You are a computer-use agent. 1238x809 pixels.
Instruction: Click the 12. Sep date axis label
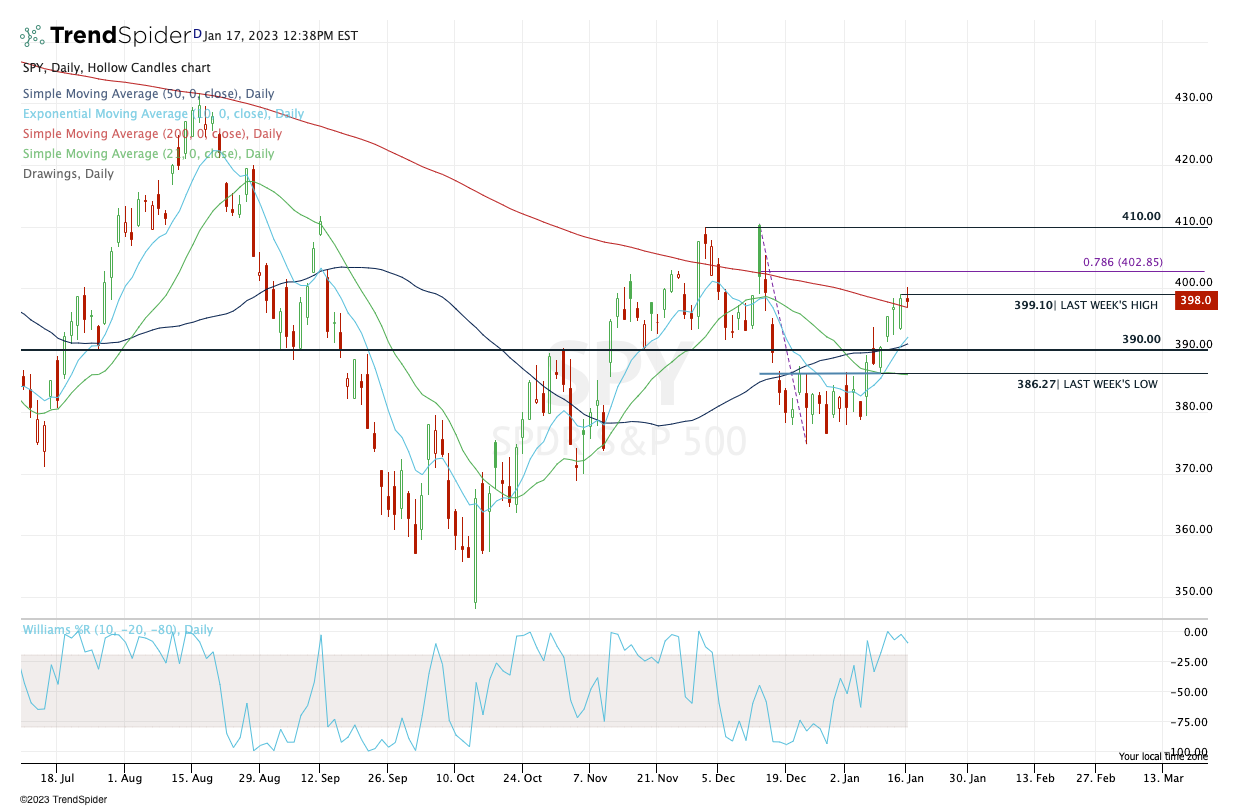[321, 777]
